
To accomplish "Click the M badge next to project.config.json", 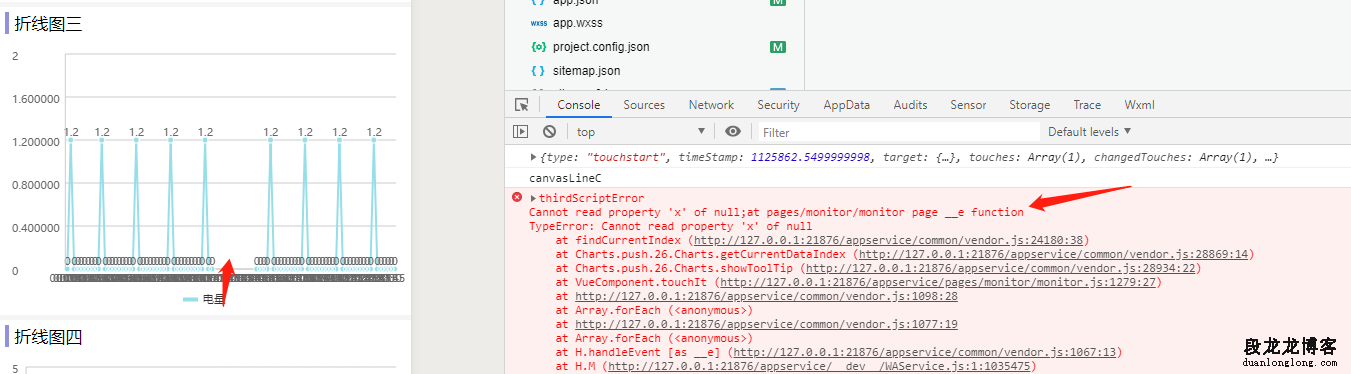I will (x=777, y=47).
